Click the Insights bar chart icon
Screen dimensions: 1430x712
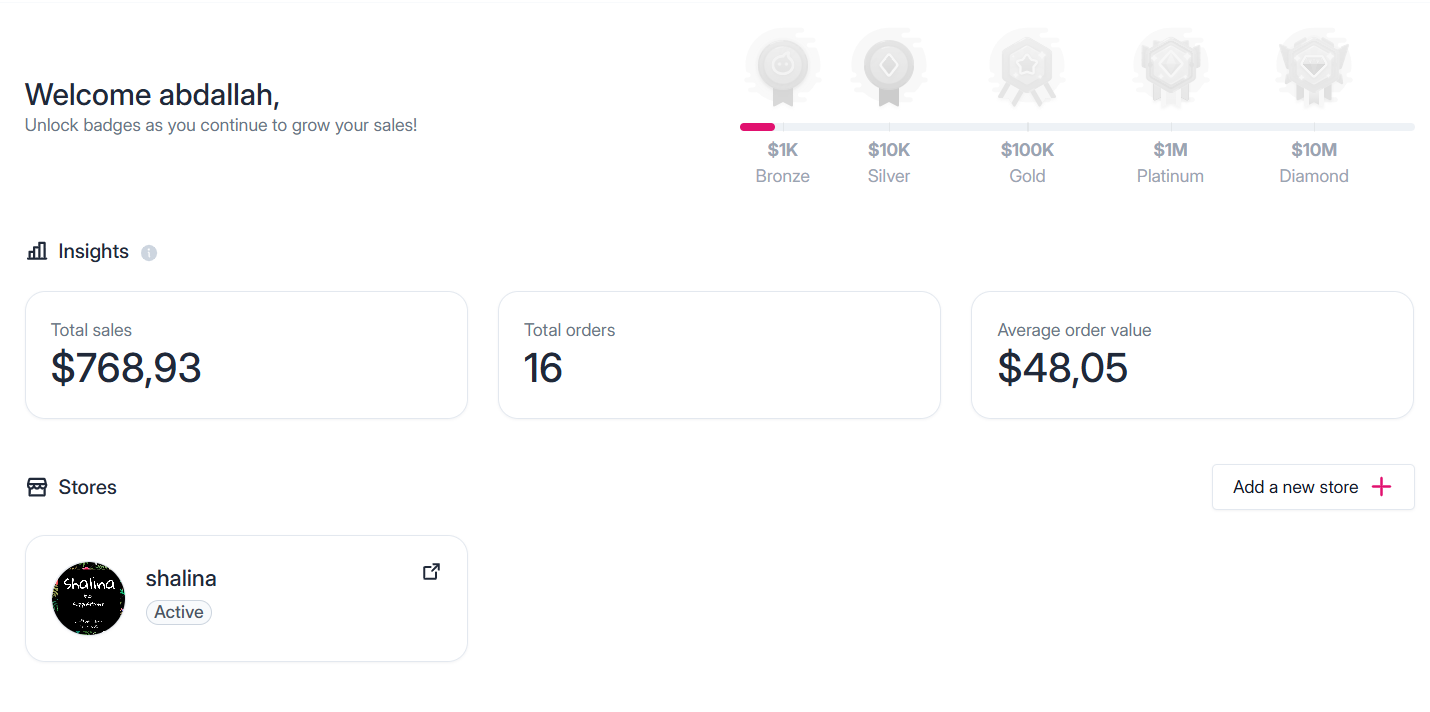pos(37,251)
